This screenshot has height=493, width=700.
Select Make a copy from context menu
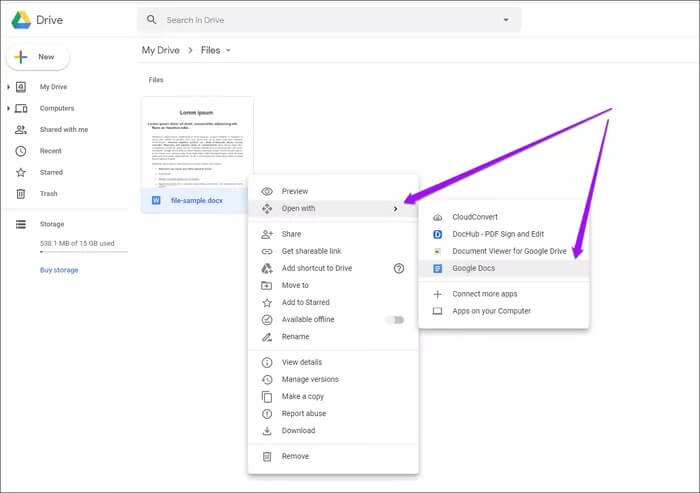coord(302,397)
